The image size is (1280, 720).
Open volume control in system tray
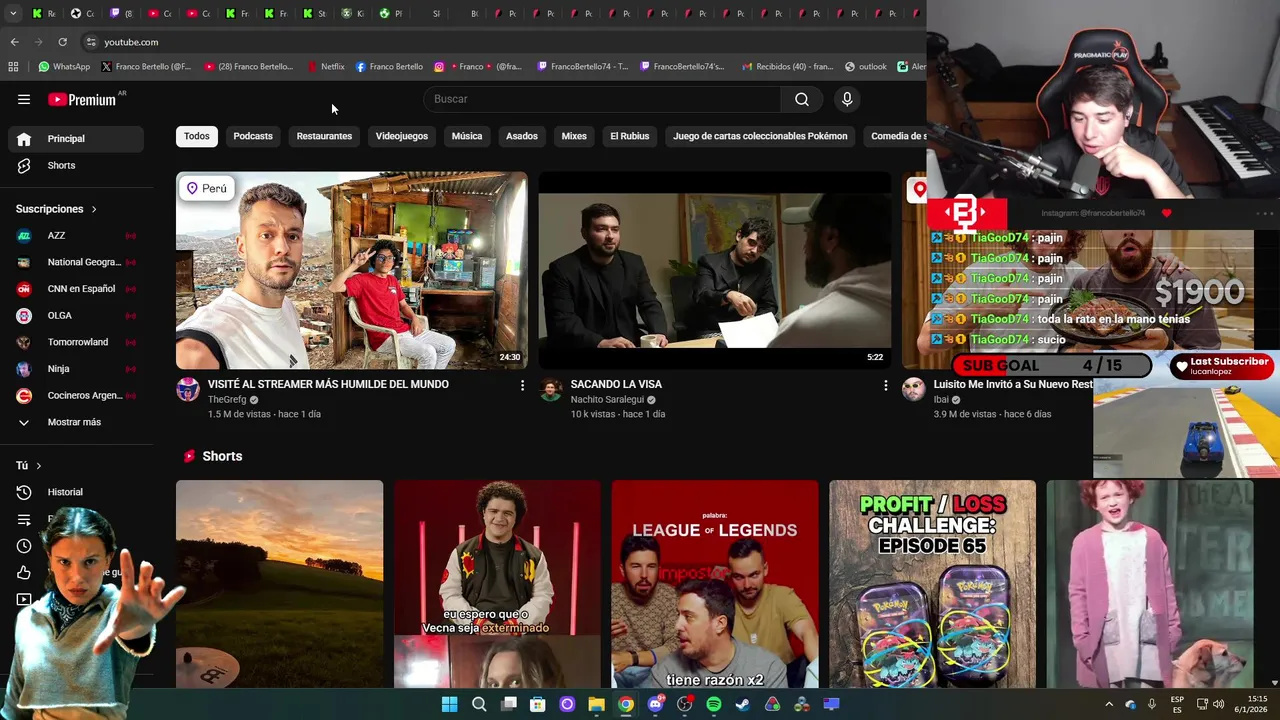(x=1219, y=704)
